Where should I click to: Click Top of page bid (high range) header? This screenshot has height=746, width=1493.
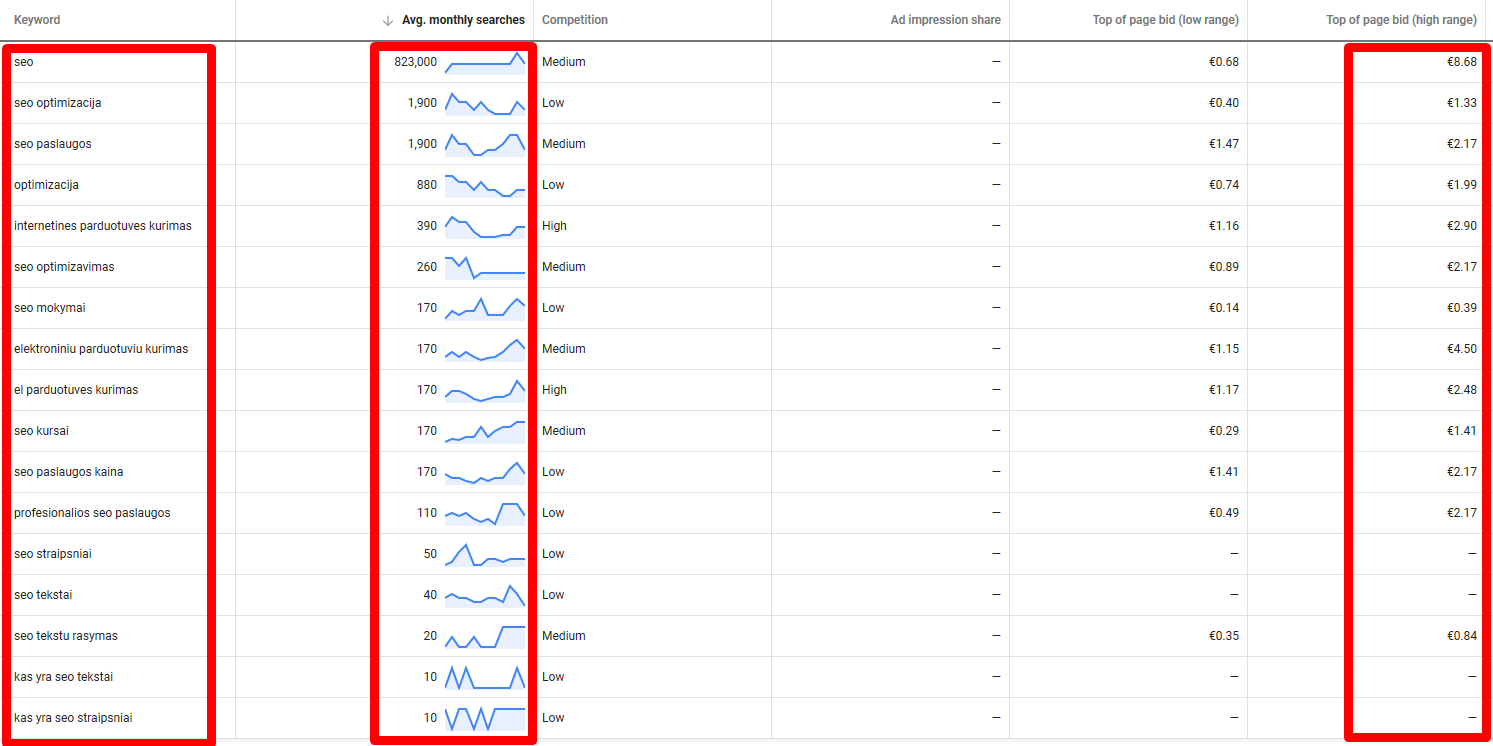pyautogui.click(x=1401, y=20)
